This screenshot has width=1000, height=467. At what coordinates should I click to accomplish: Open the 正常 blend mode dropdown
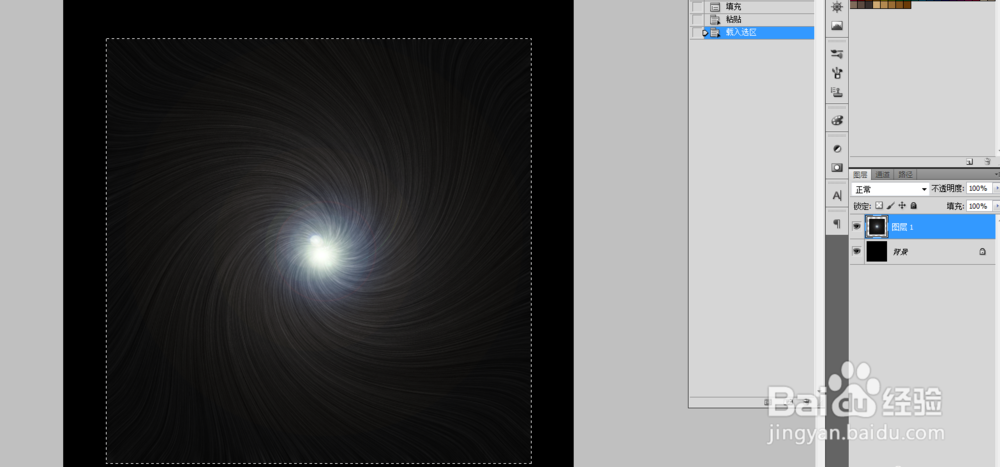[x=890, y=189]
